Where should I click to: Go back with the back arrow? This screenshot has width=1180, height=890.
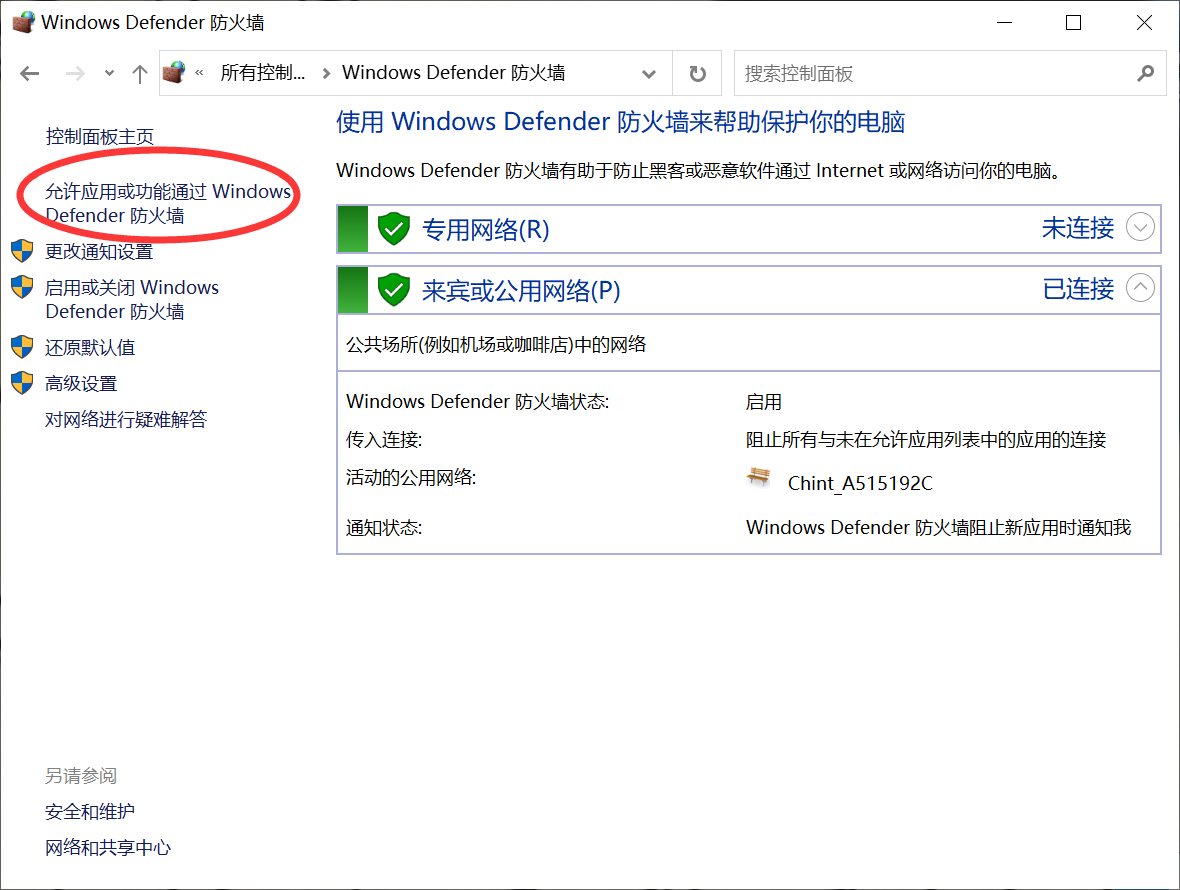point(29,74)
